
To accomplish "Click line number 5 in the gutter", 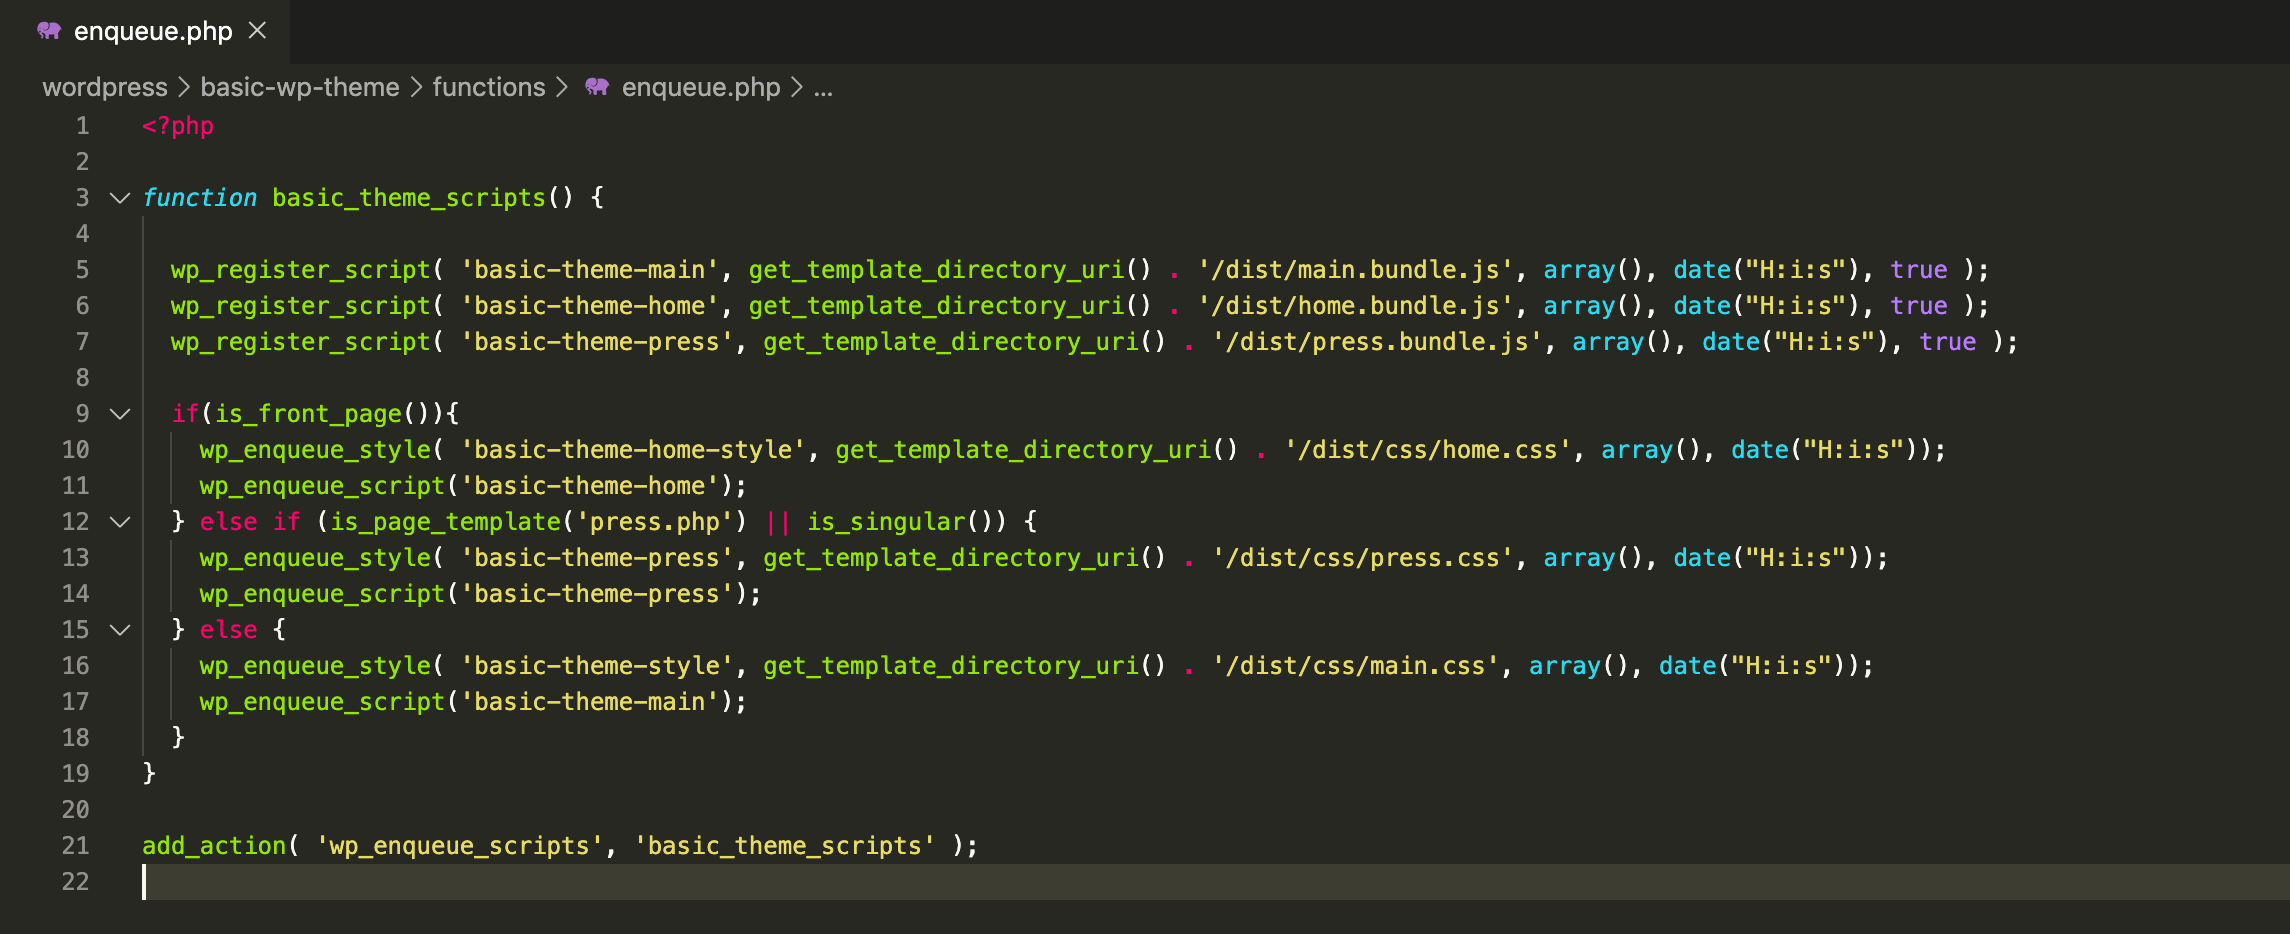I will point(82,270).
